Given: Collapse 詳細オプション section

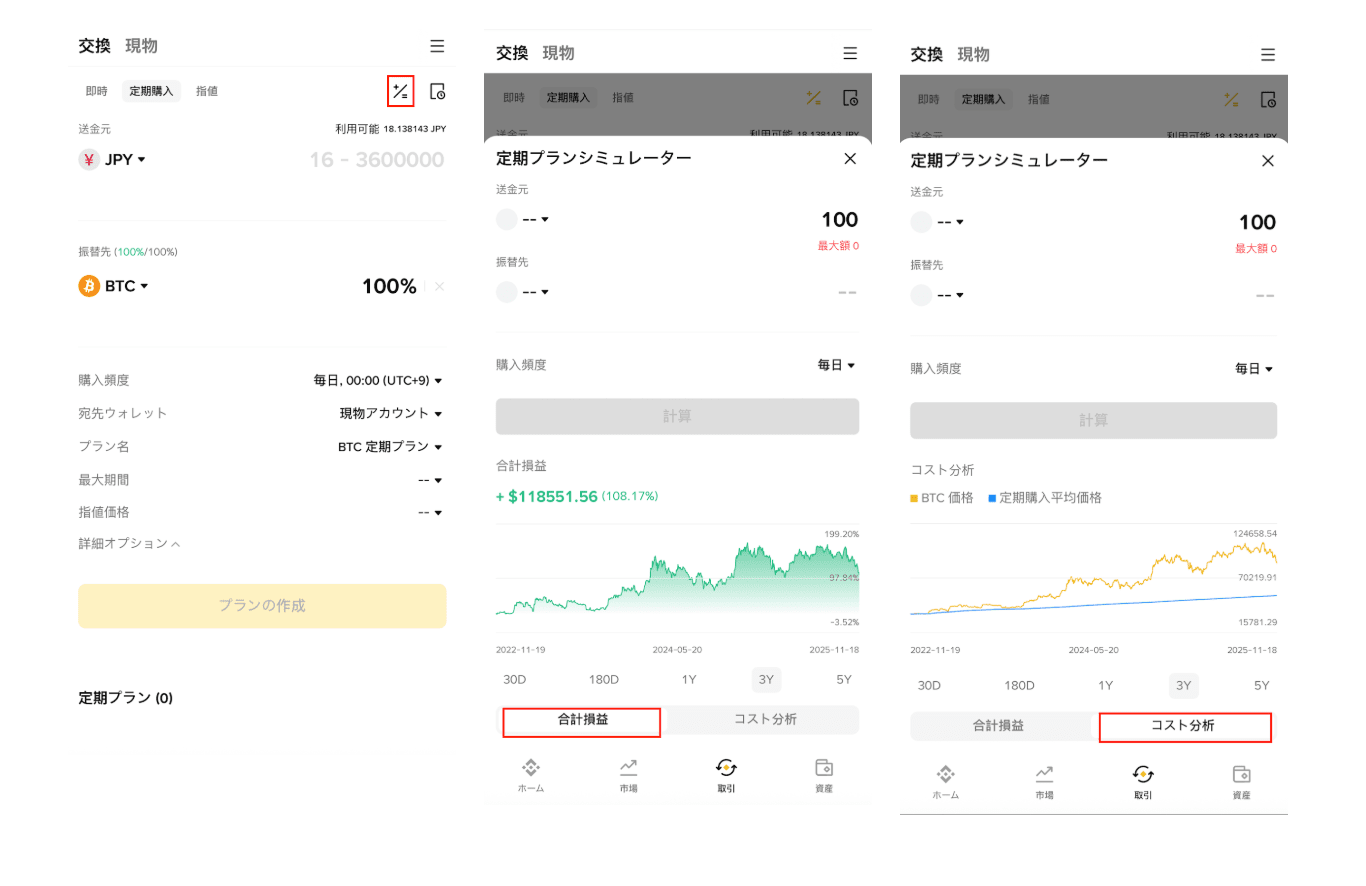Looking at the screenshot, I should (130, 544).
